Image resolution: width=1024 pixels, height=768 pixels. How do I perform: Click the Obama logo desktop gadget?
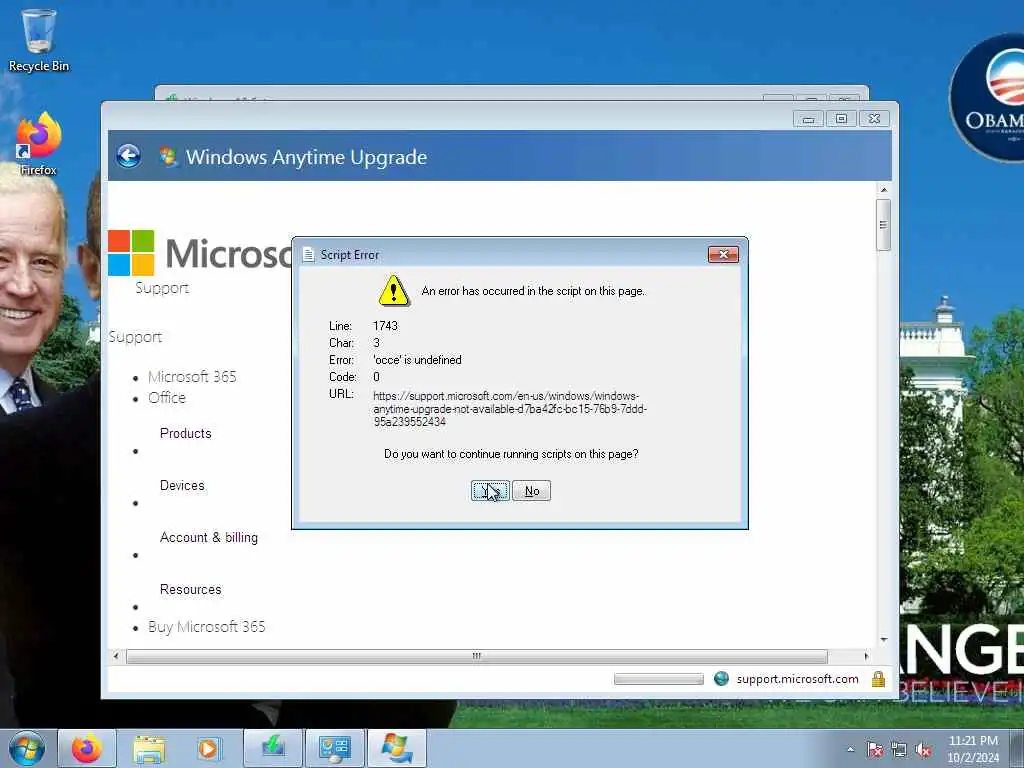[986, 98]
